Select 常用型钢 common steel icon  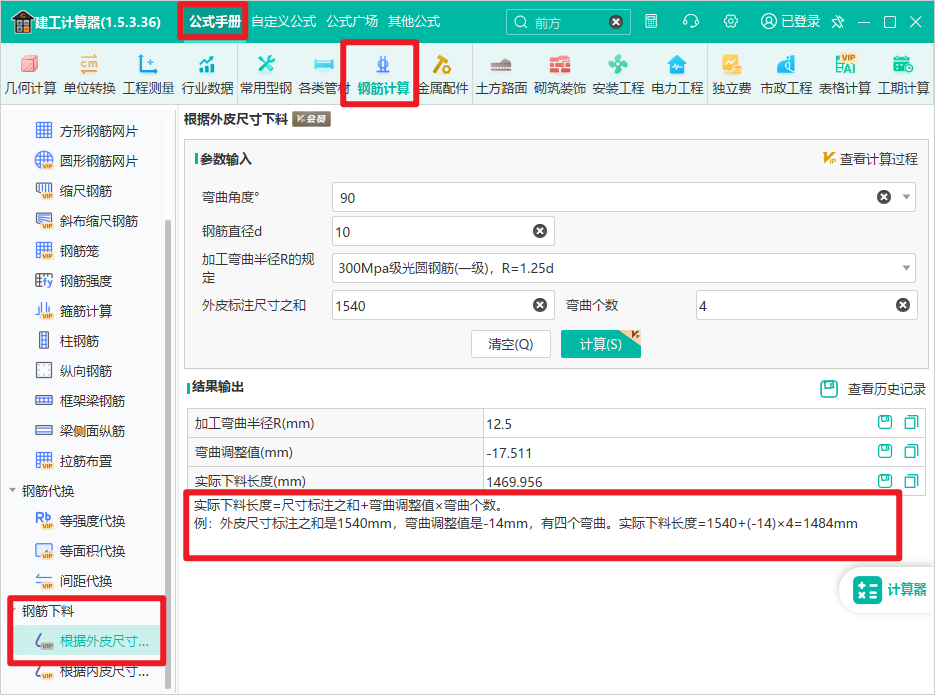coord(266,75)
